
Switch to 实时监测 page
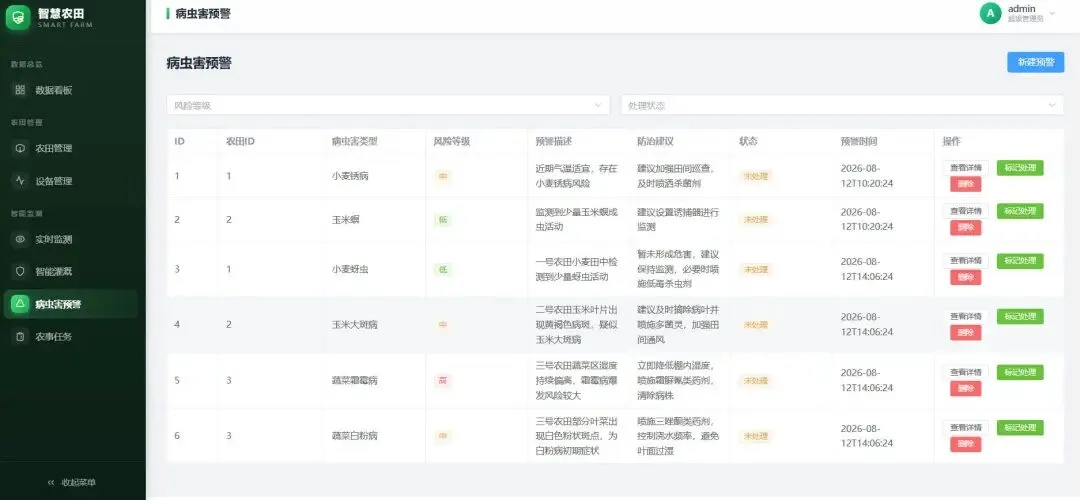tap(71, 239)
